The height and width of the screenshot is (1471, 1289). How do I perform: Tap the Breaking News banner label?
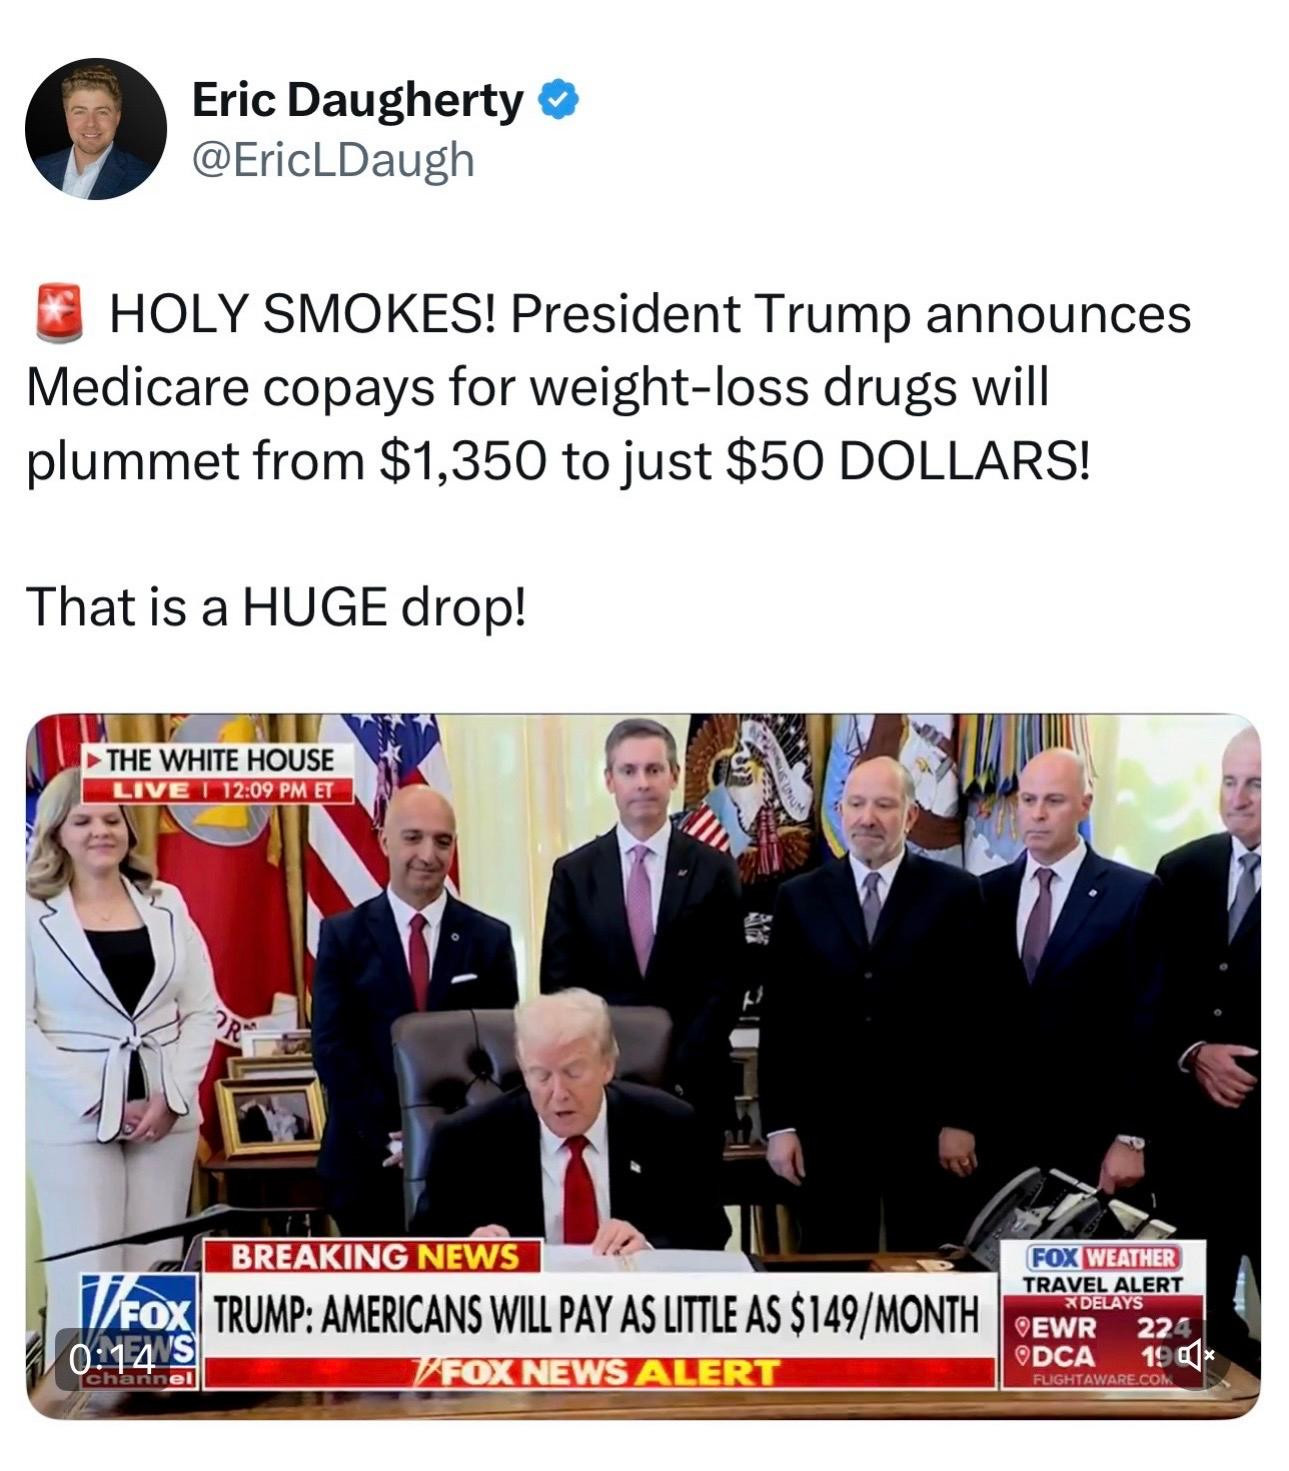point(373,1256)
